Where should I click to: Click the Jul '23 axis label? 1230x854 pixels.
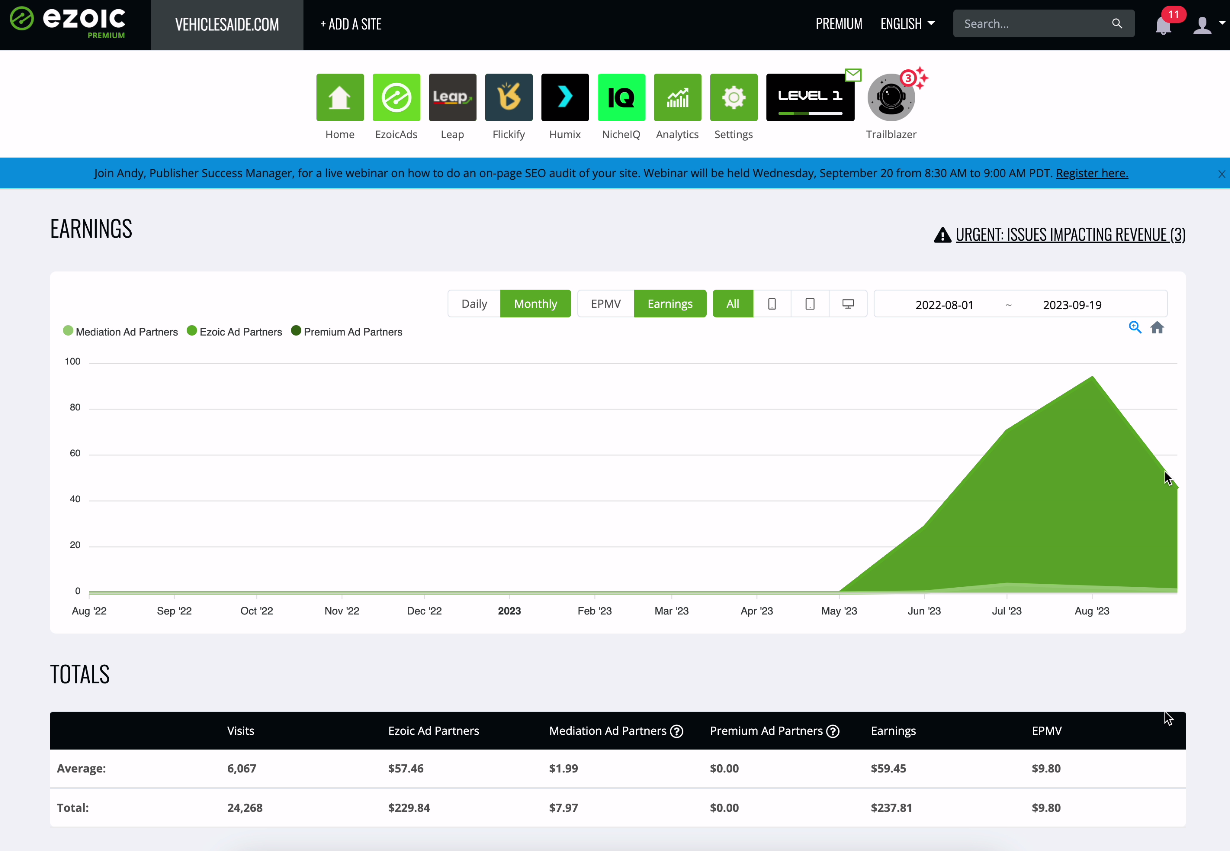(x=1007, y=611)
